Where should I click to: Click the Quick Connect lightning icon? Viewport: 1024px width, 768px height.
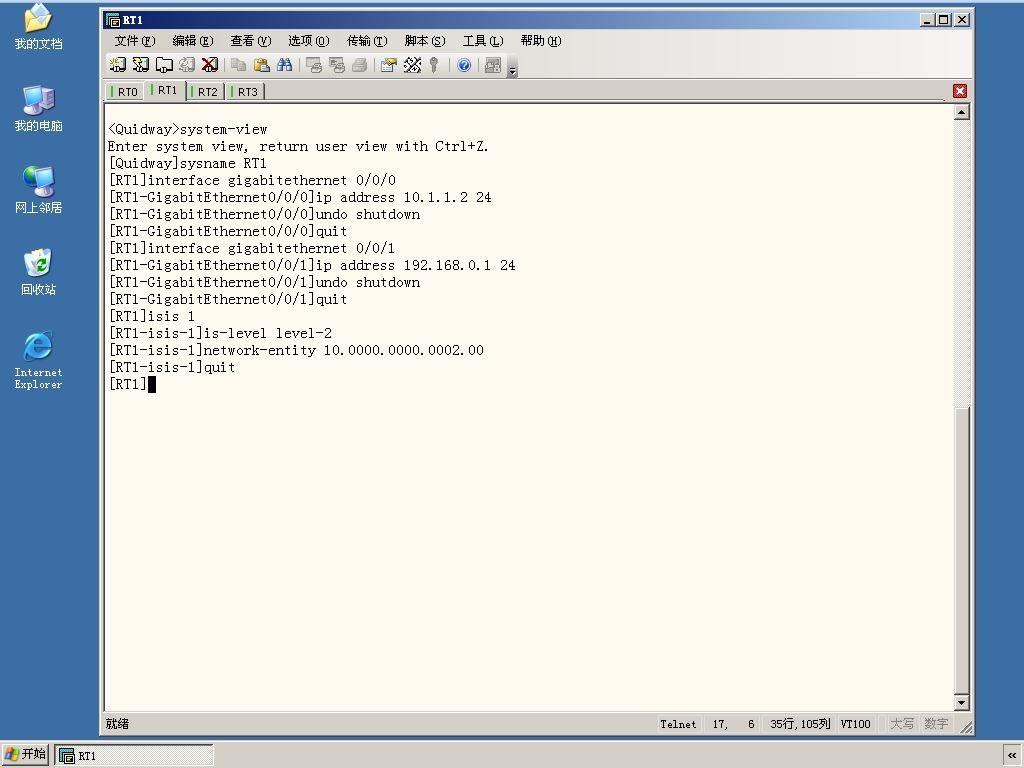[x=140, y=65]
